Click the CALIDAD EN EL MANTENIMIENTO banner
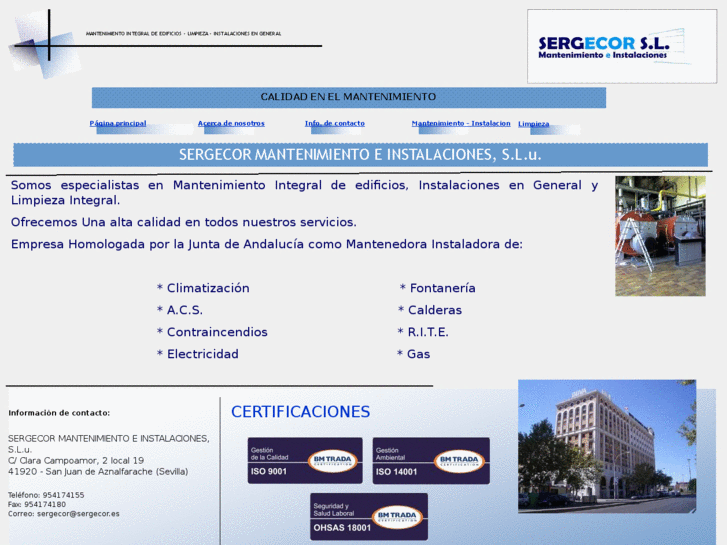727x545 pixels. tap(349, 97)
